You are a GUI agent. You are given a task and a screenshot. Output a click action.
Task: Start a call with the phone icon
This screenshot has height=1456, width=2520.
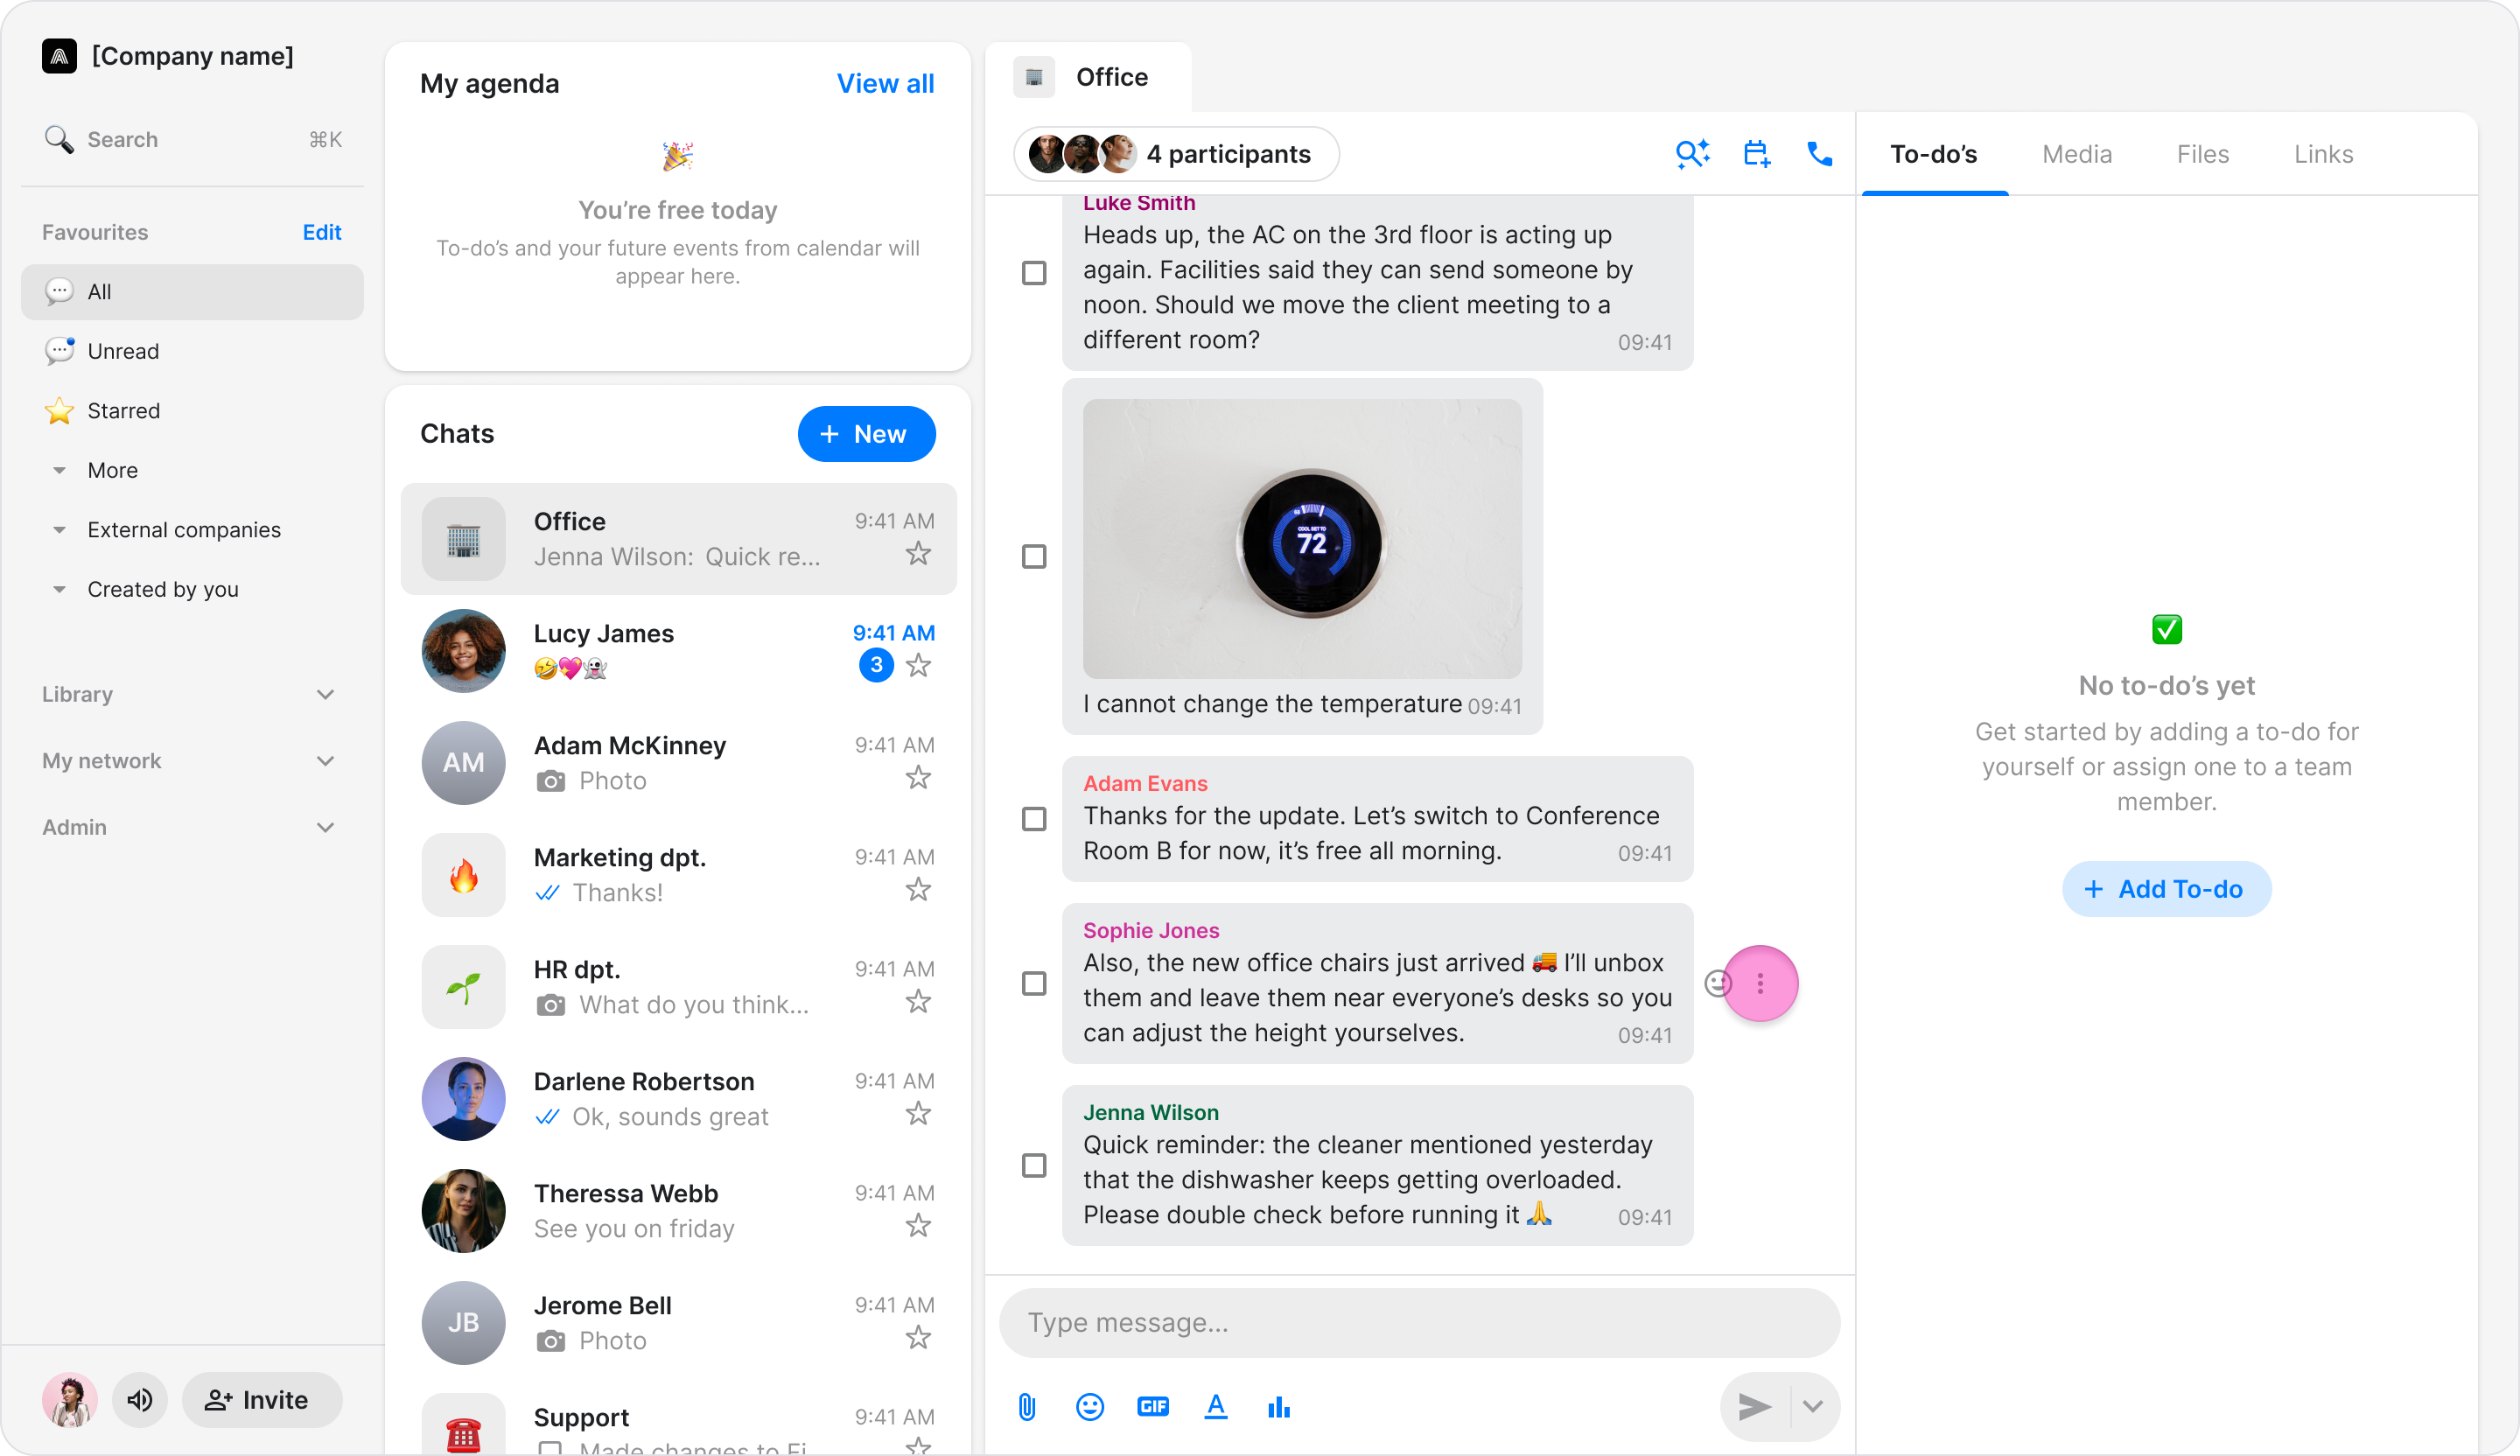pos(1819,154)
